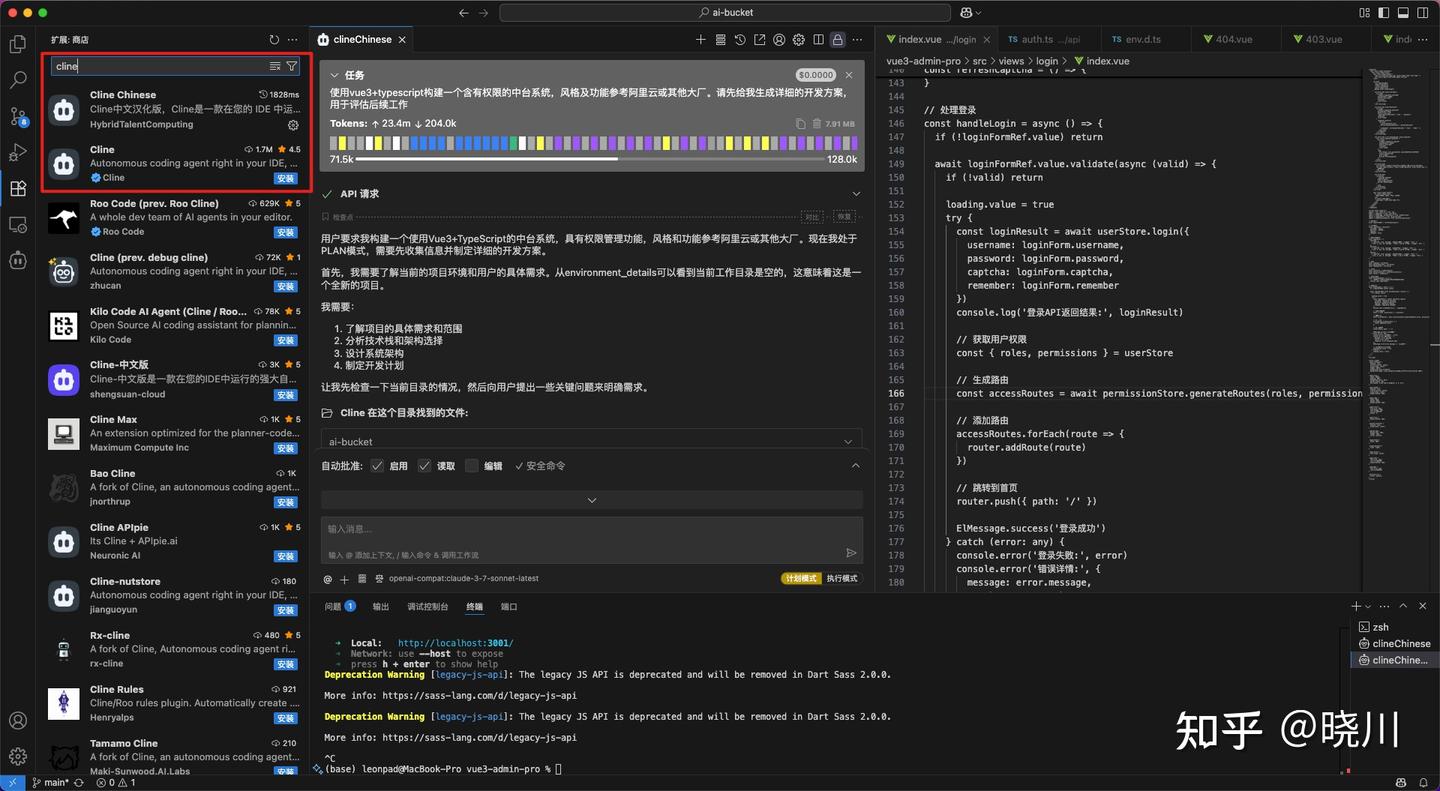Click the send message arrow icon

851,553
